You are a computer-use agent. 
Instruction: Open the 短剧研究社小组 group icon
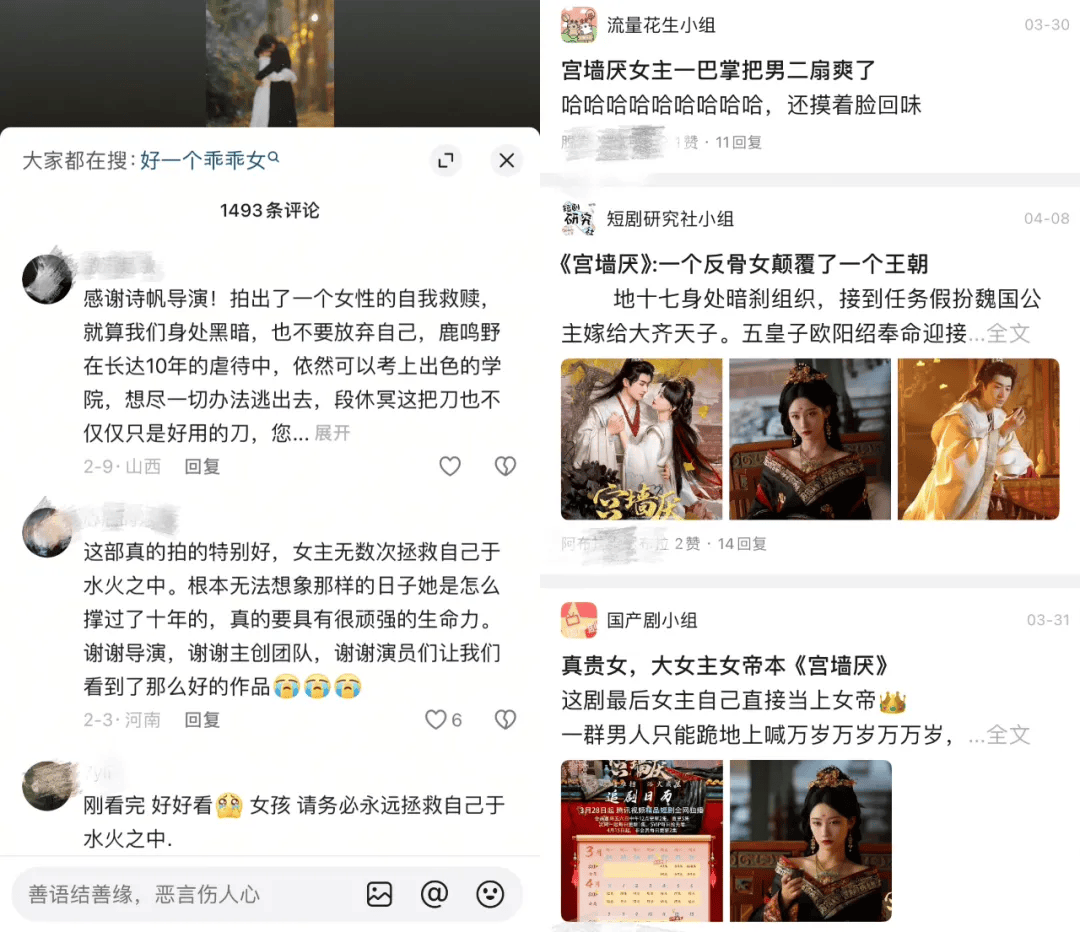click(579, 219)
